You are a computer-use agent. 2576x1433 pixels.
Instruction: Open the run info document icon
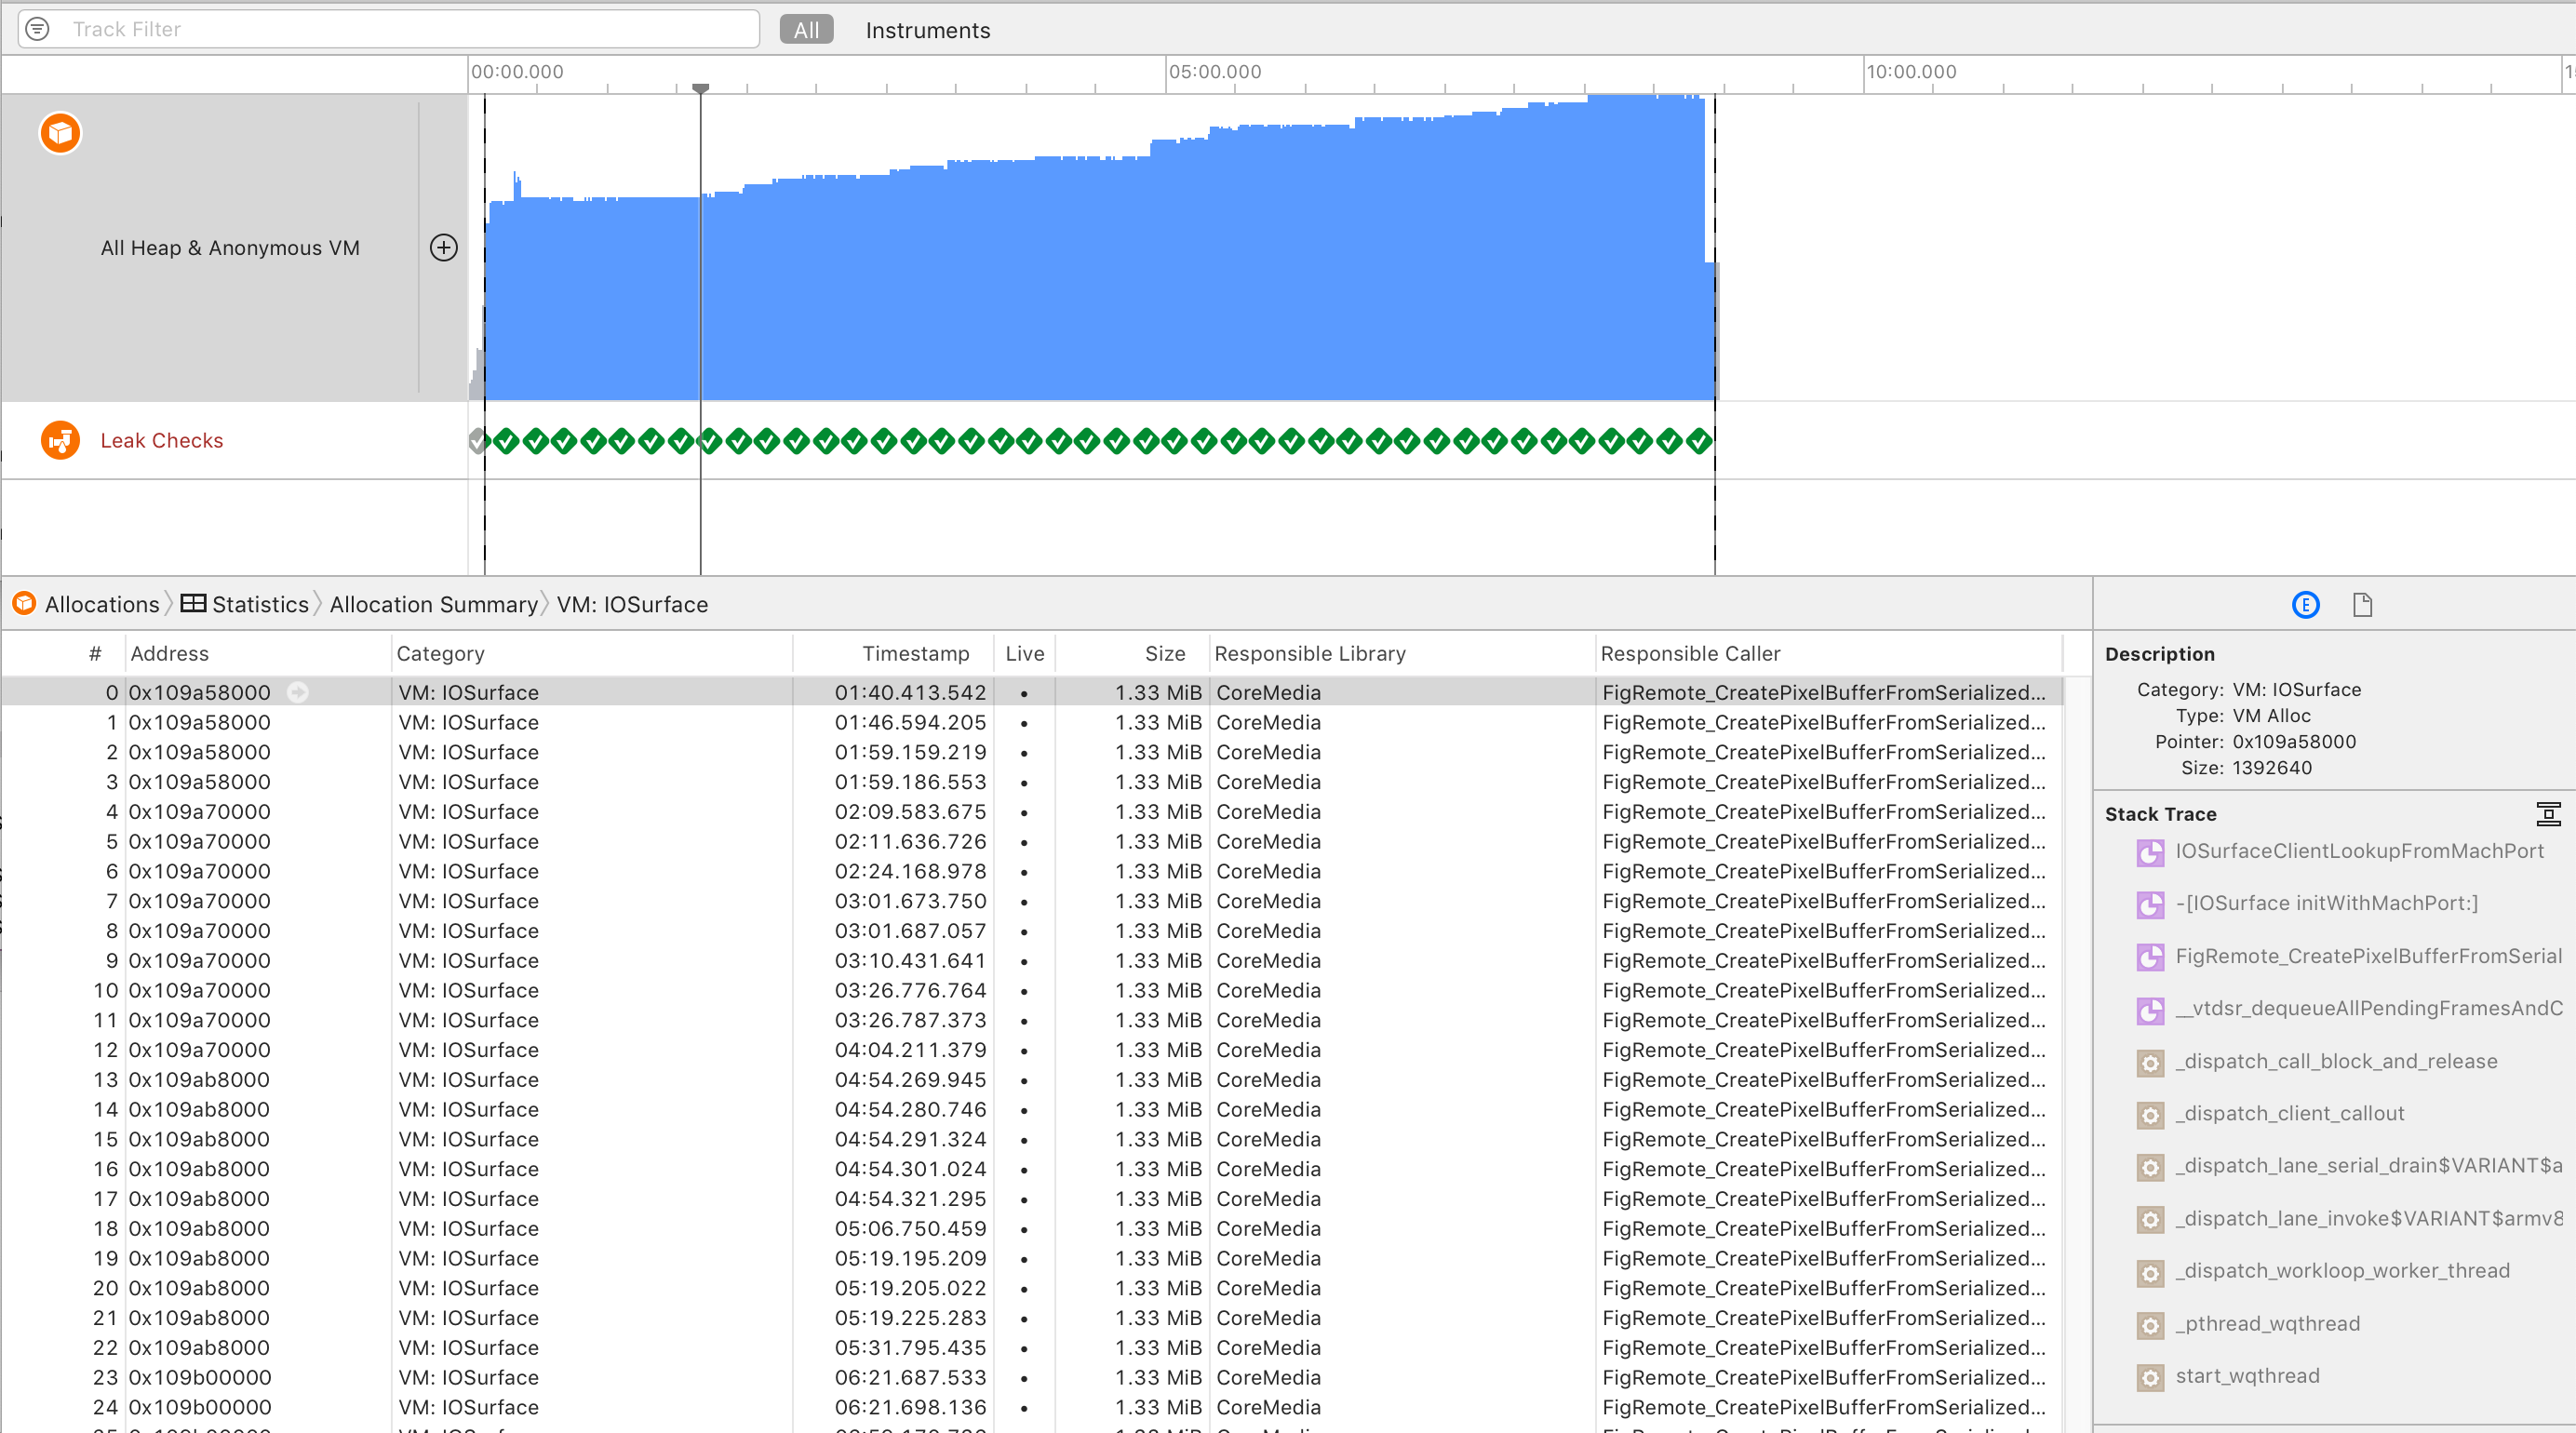(2362, 605)
